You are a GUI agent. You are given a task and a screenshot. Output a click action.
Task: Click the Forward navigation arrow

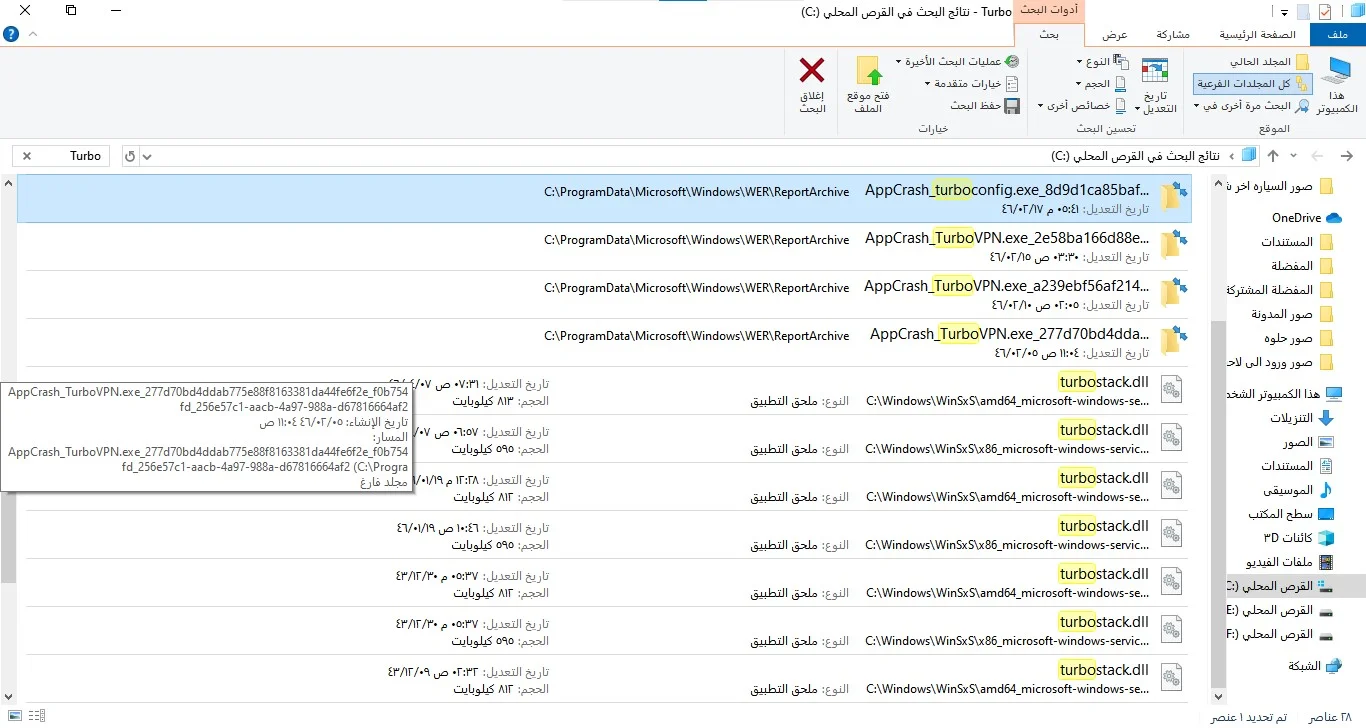(x=1317, y=156)
